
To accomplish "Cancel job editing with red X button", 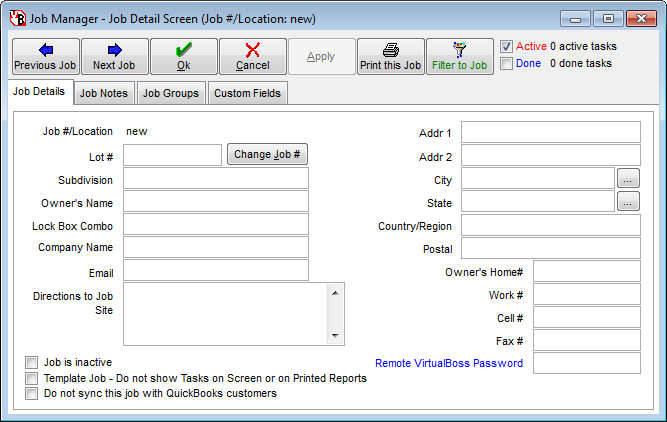I will coord(253,57).
